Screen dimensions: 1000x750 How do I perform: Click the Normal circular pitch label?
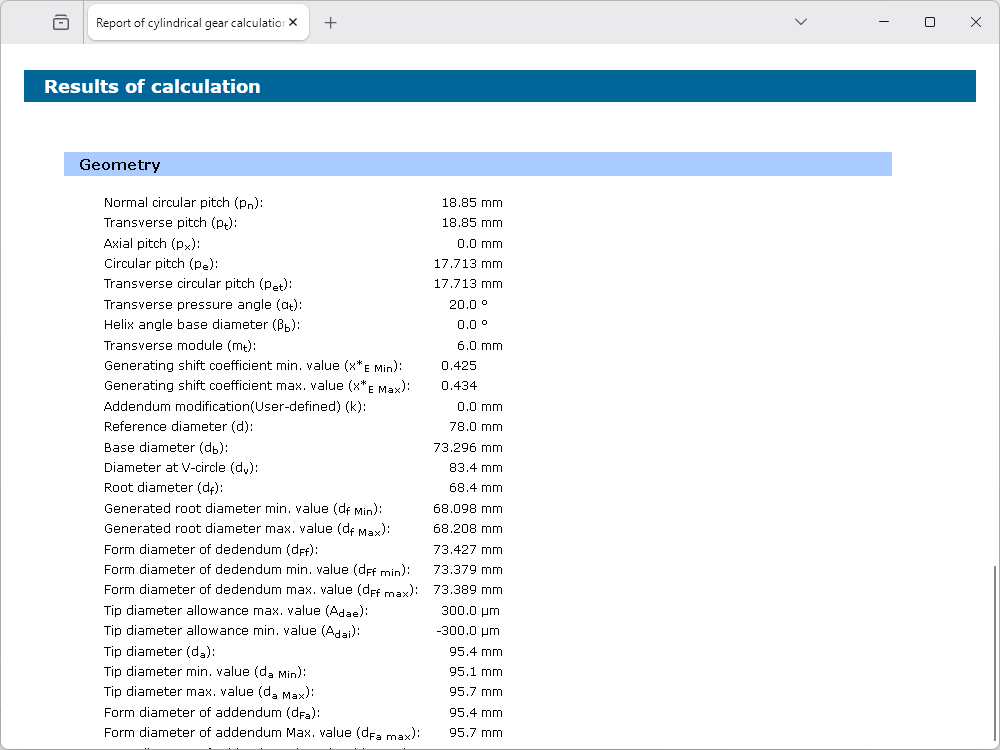pos(183,203)
